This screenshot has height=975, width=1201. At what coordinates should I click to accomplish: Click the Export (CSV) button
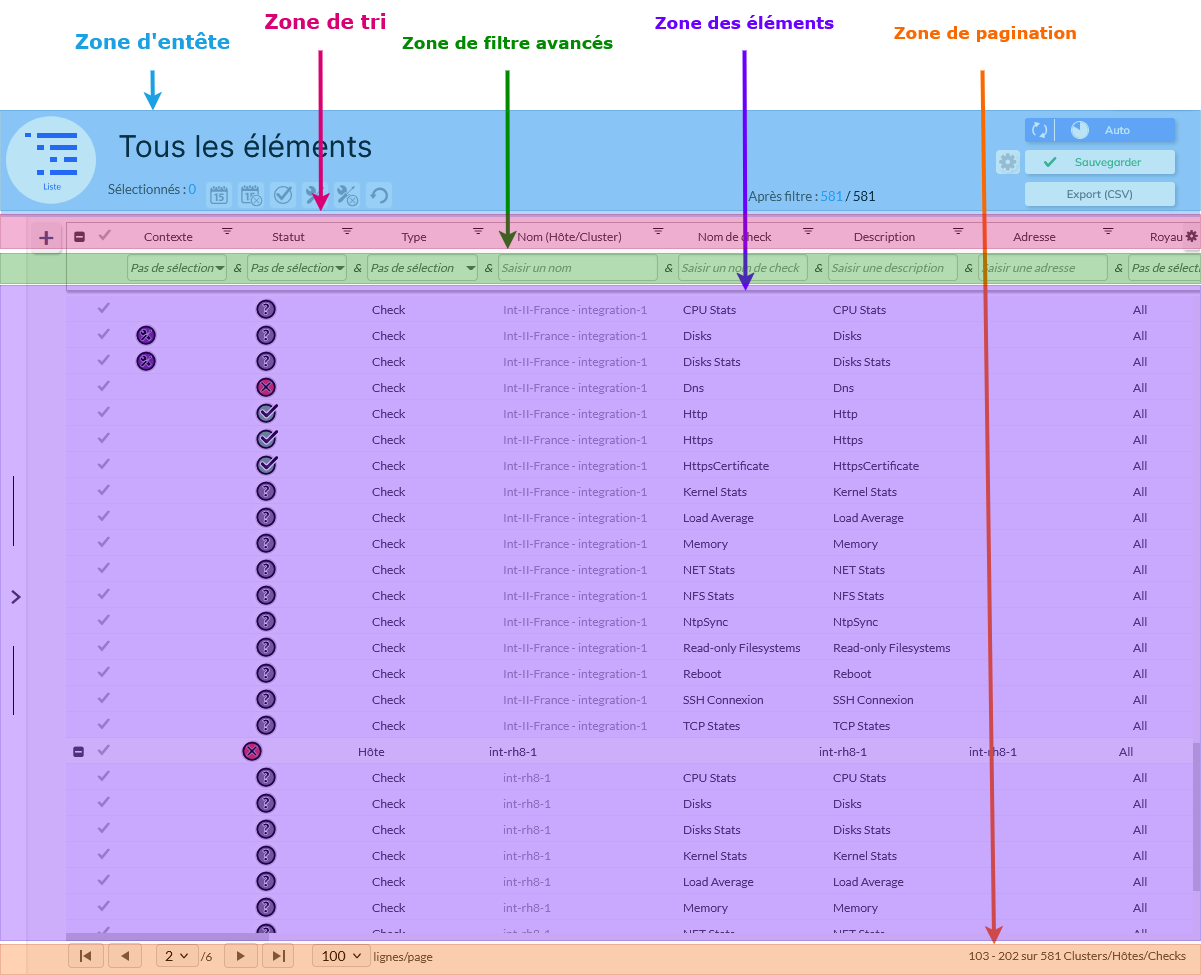click(x=1099, y=194)
